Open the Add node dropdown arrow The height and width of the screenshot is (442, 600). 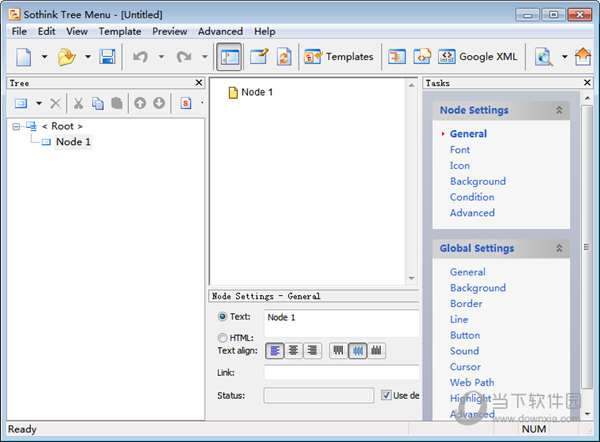39,103
